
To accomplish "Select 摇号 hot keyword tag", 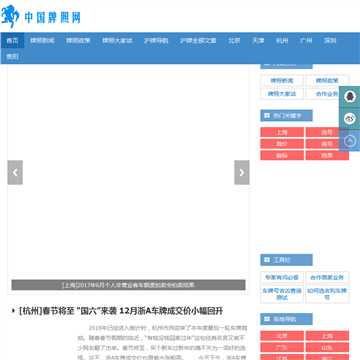I will click(x=327, y=144).
